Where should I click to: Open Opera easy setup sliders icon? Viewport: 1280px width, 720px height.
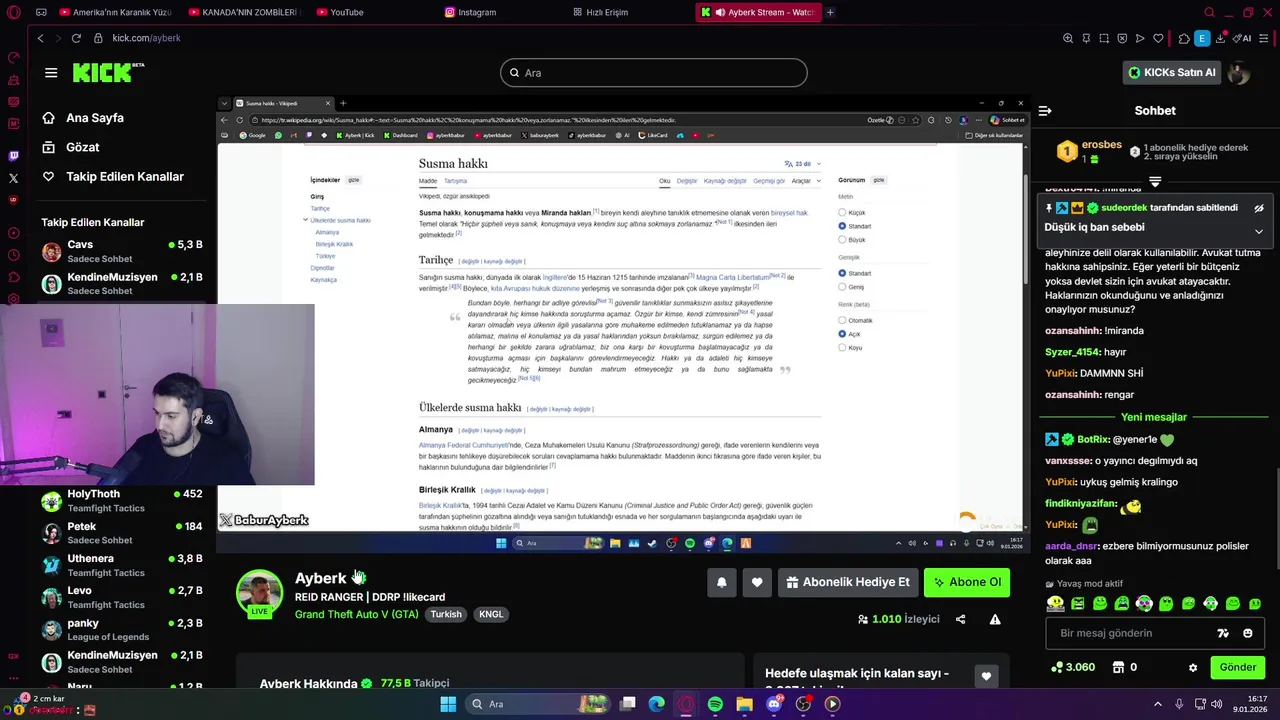(1264, 38)
